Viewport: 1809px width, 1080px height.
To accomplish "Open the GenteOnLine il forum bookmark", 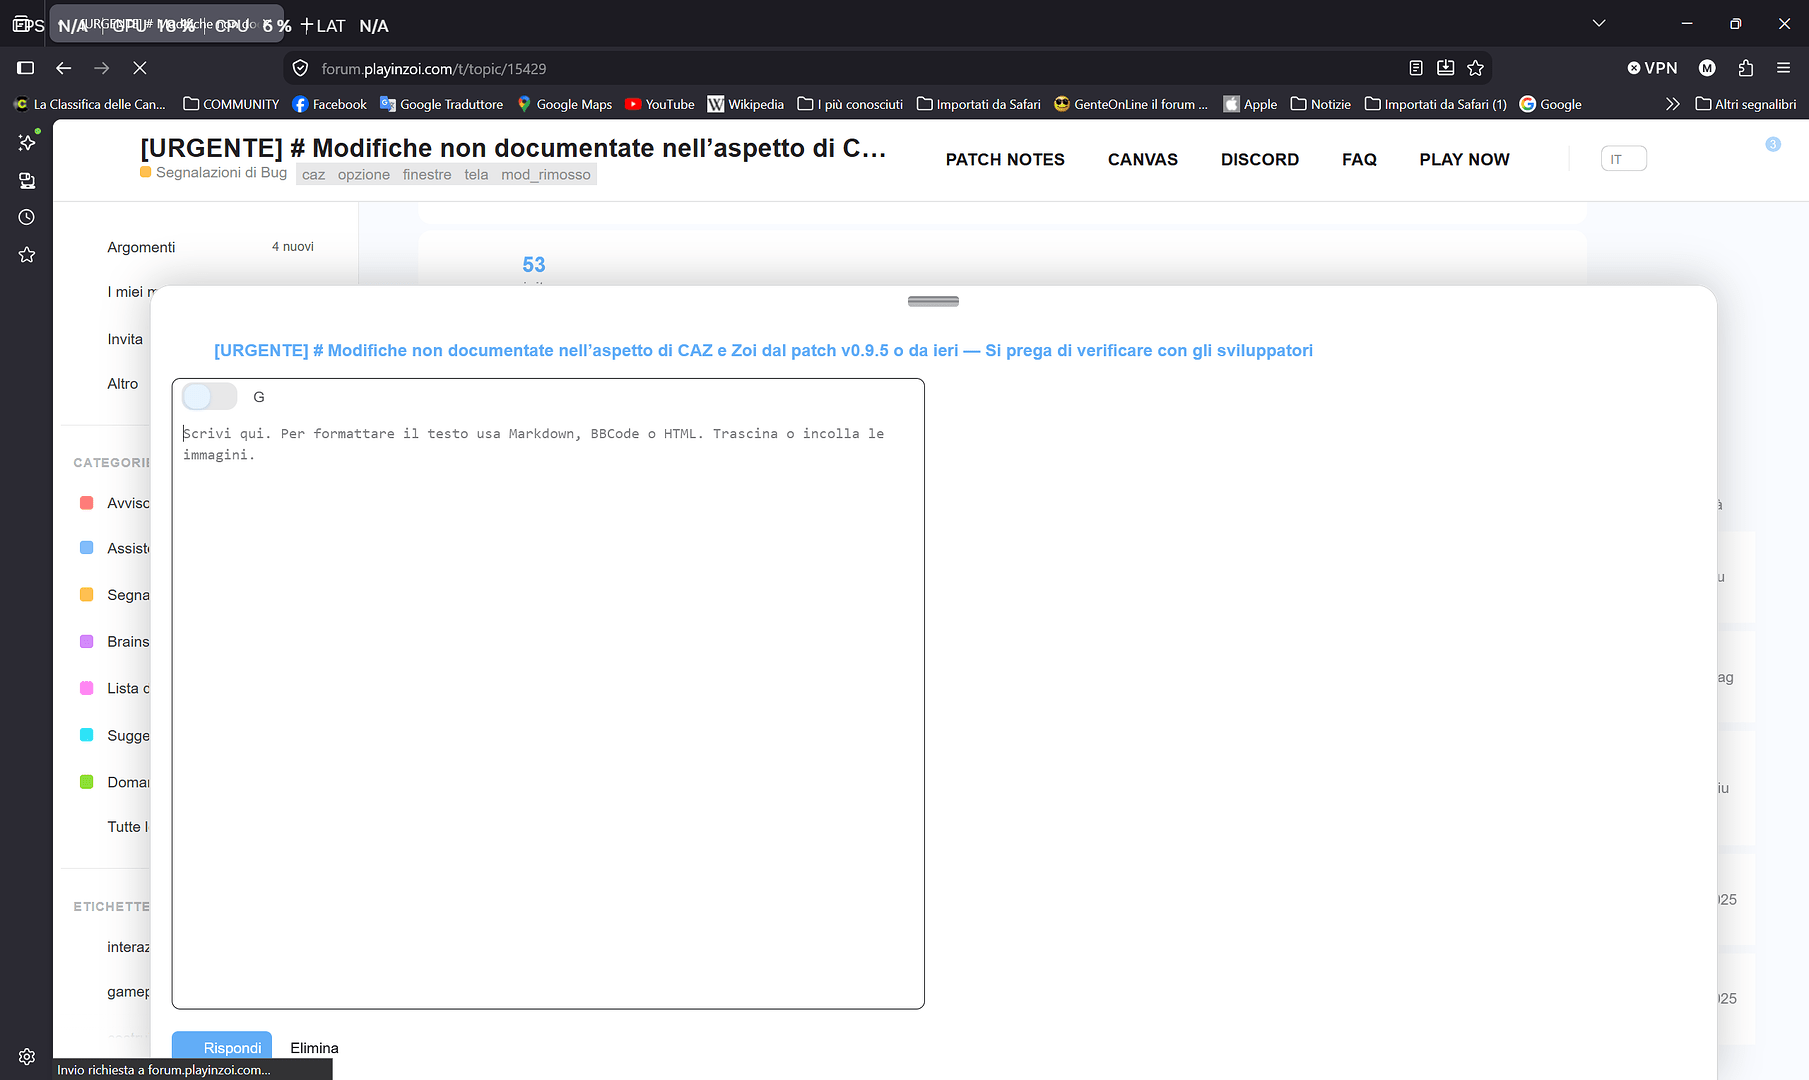I will [x=1131, y=104].
